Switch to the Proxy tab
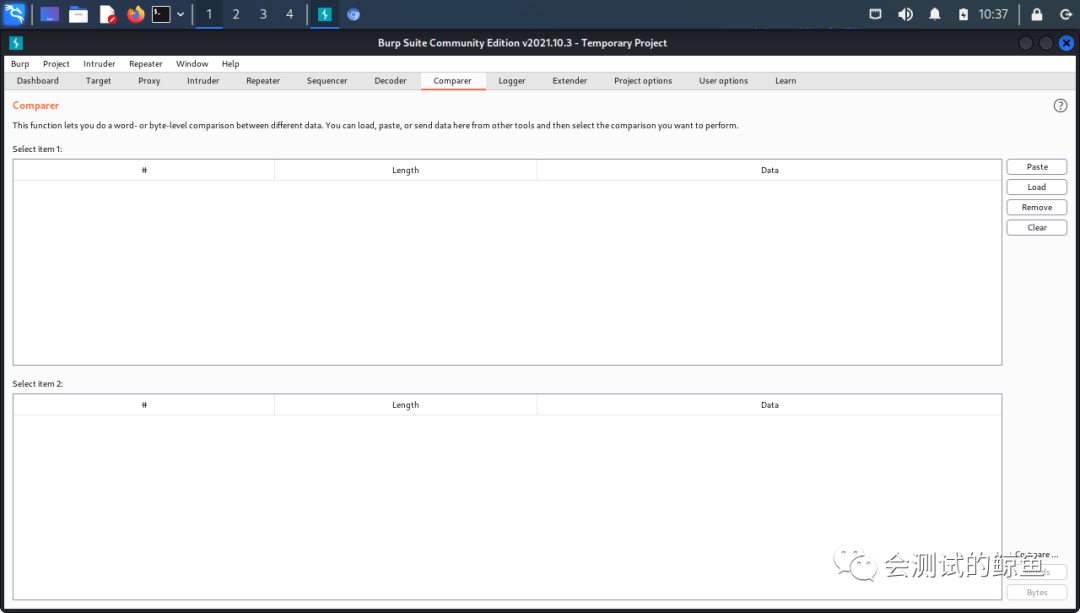 pyautogui.click(x=149, y=81)
